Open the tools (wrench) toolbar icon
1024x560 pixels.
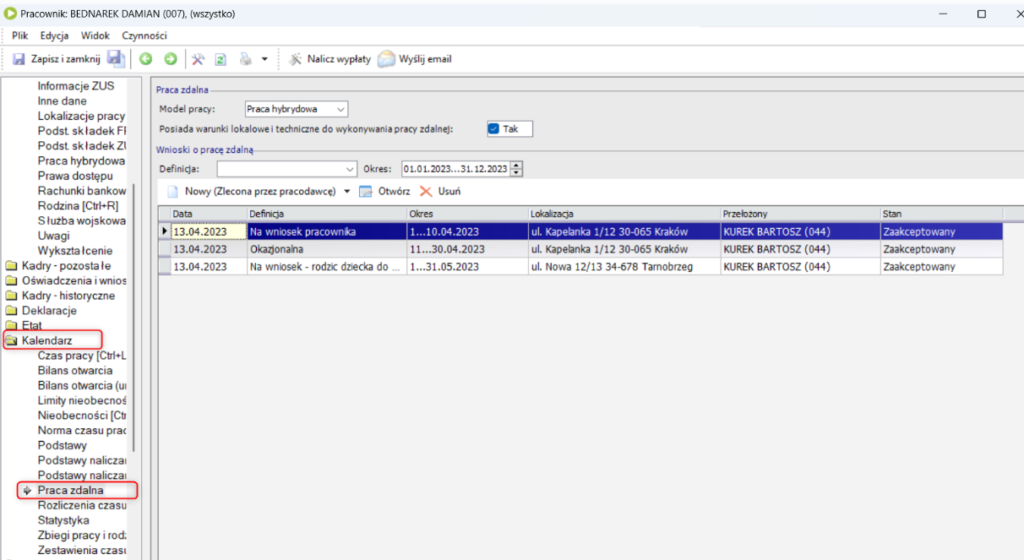[x=198, y=59]
